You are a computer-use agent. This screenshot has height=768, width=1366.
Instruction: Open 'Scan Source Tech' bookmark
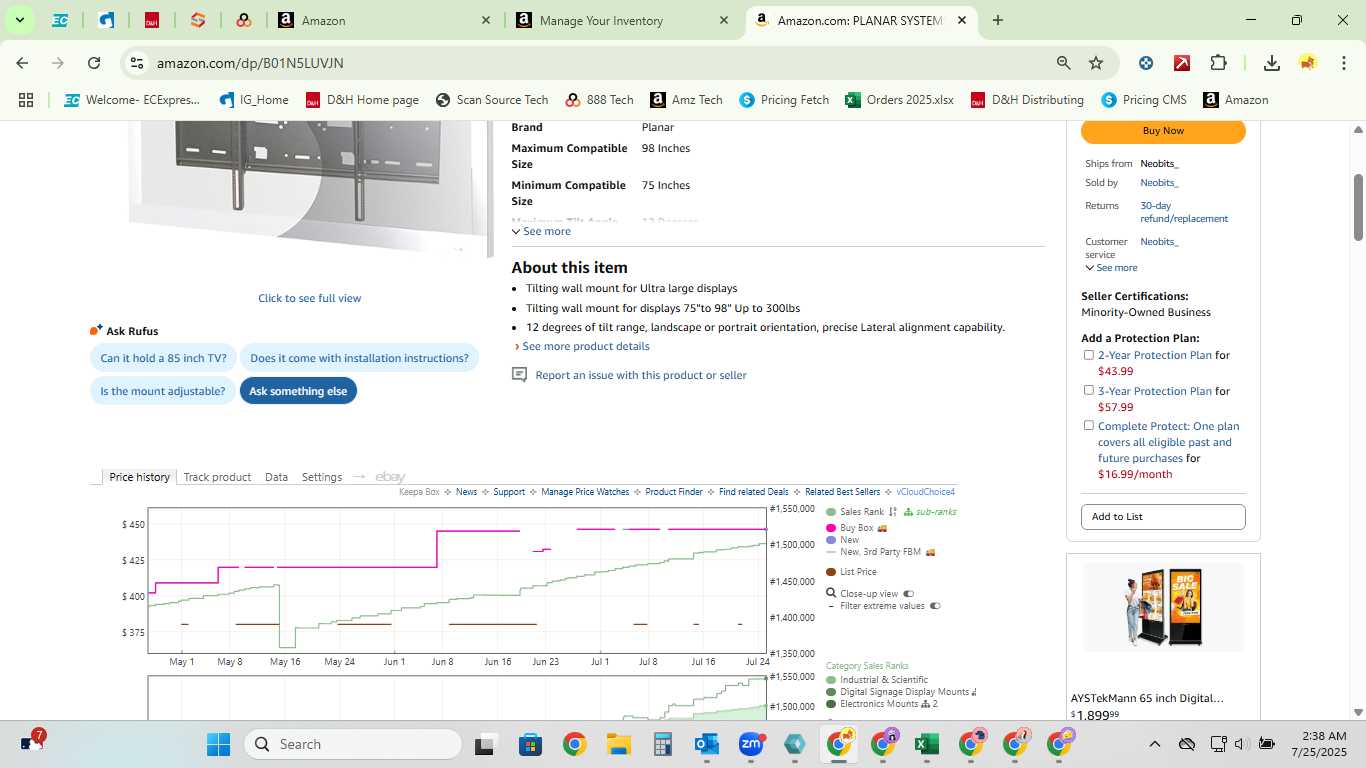pos(492,100)
